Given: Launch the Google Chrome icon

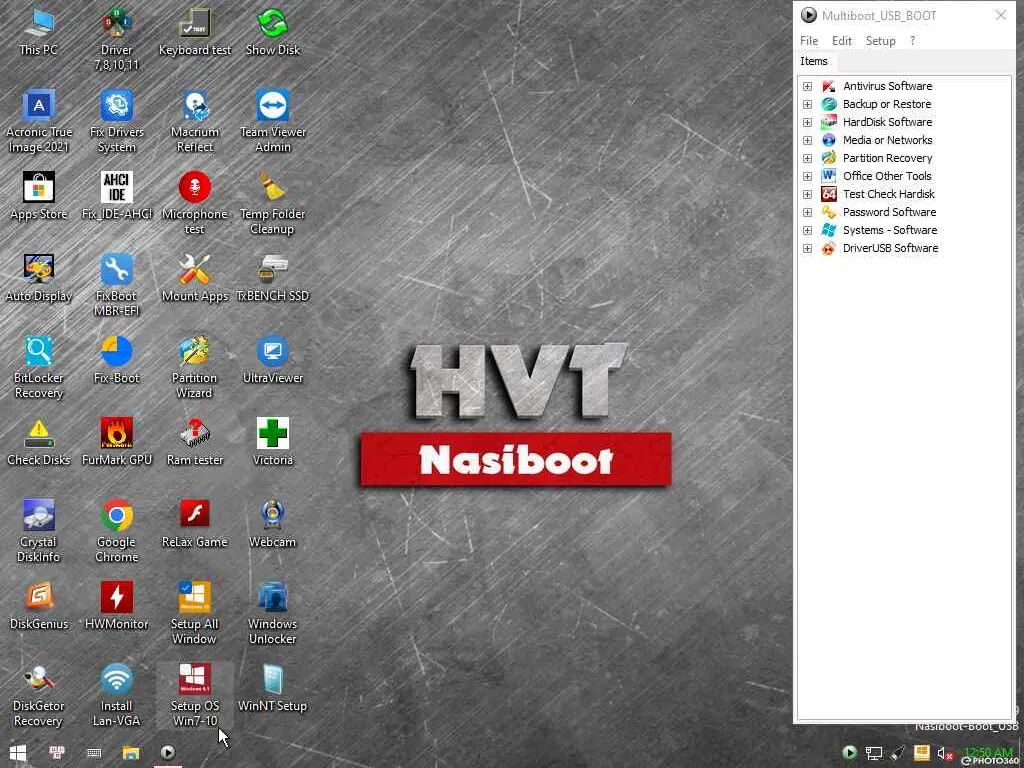Looking at the screenshot, I should pyautogui.click(x=116, y=532).
